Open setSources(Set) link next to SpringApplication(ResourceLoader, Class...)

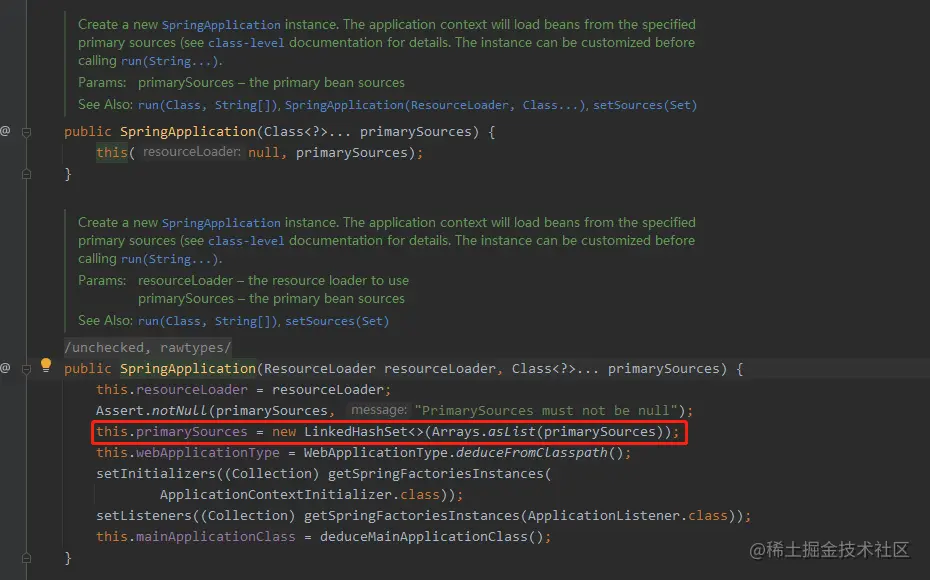point(645,105)
